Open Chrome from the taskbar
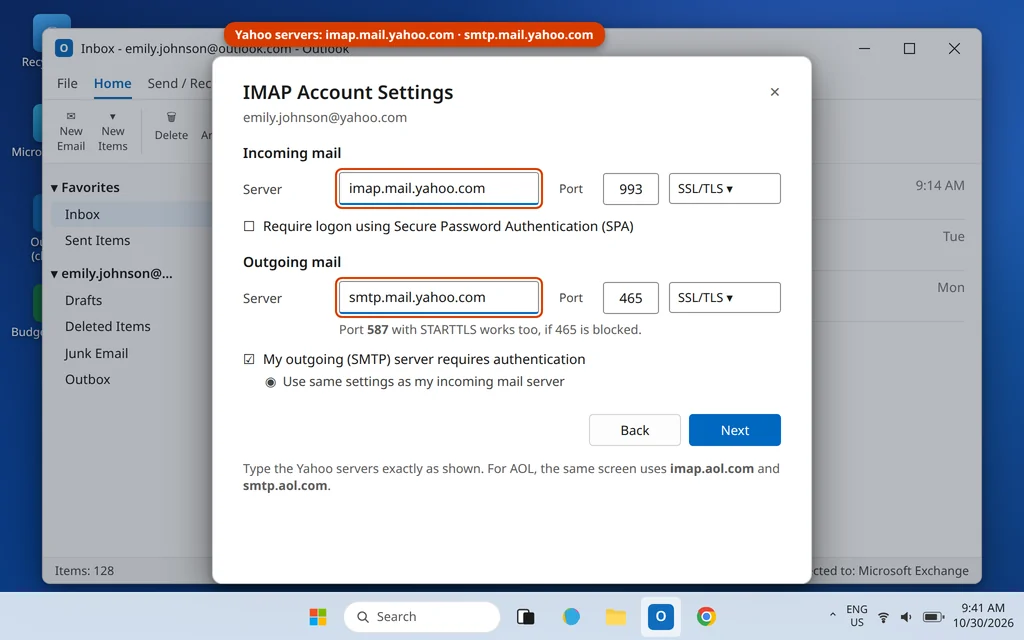 tap(706, 616)
